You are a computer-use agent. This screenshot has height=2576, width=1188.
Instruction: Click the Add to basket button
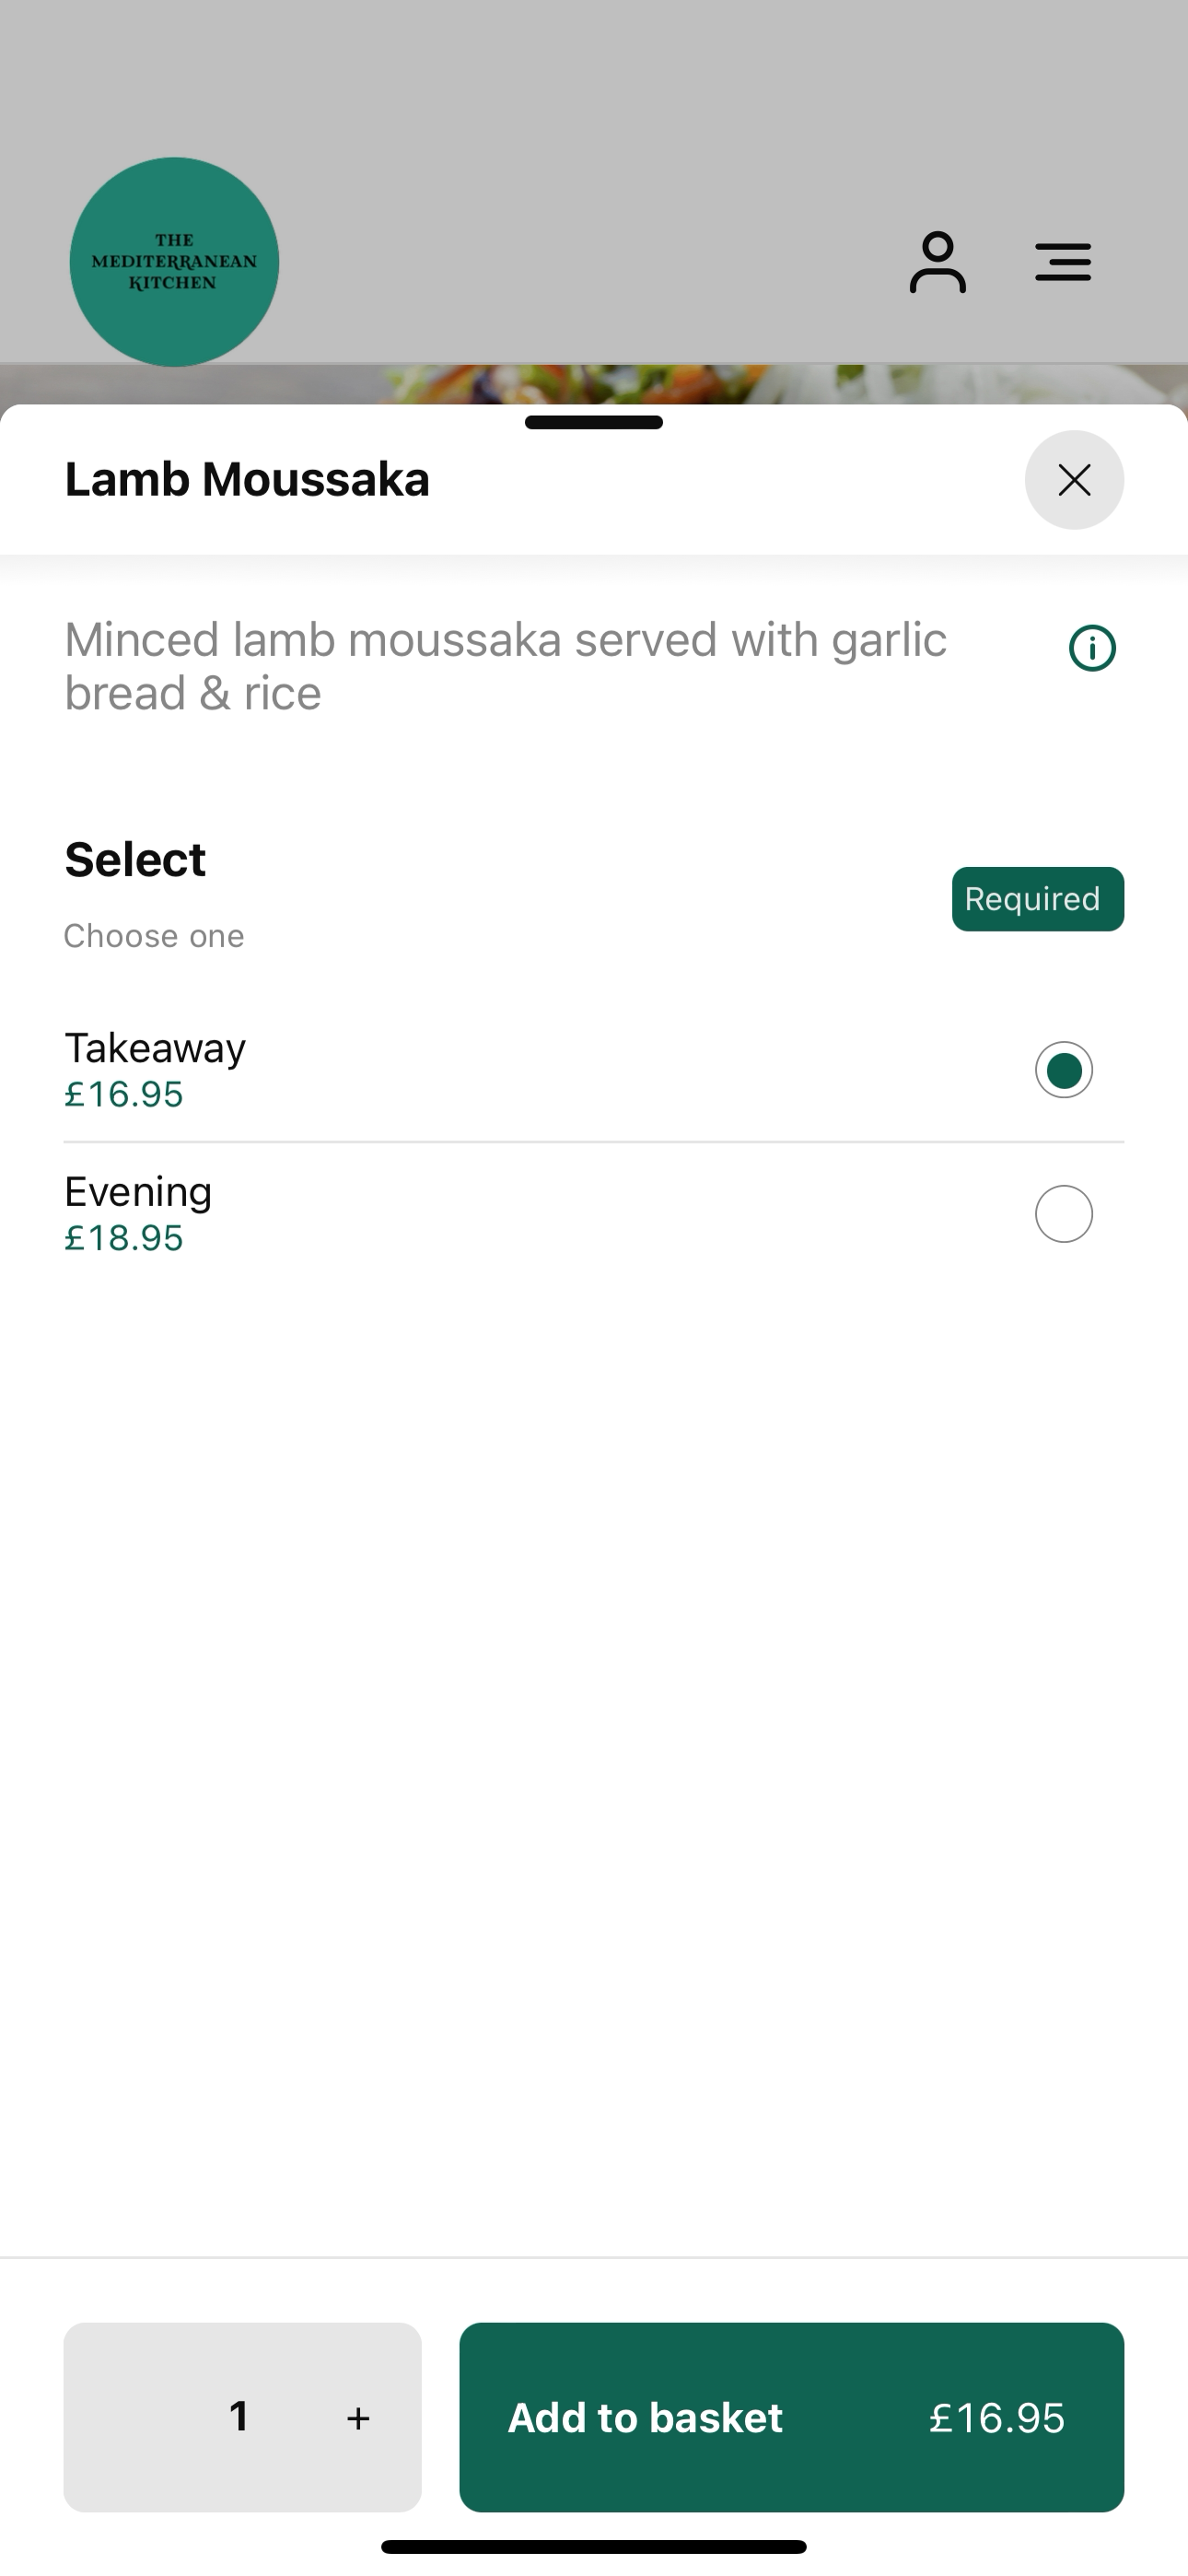point(791,2417)
